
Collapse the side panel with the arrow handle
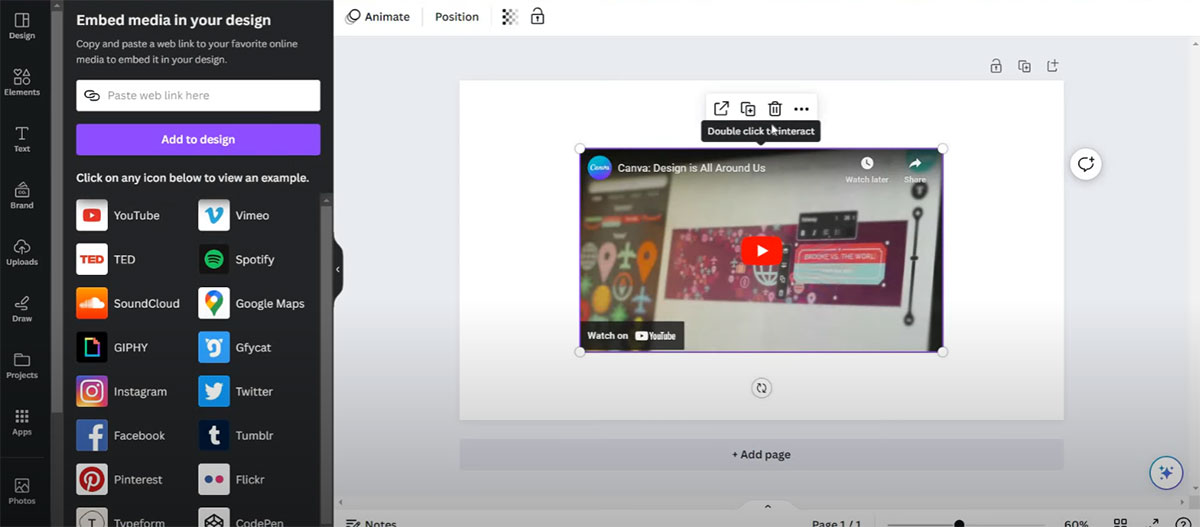[x=338, y=269]
